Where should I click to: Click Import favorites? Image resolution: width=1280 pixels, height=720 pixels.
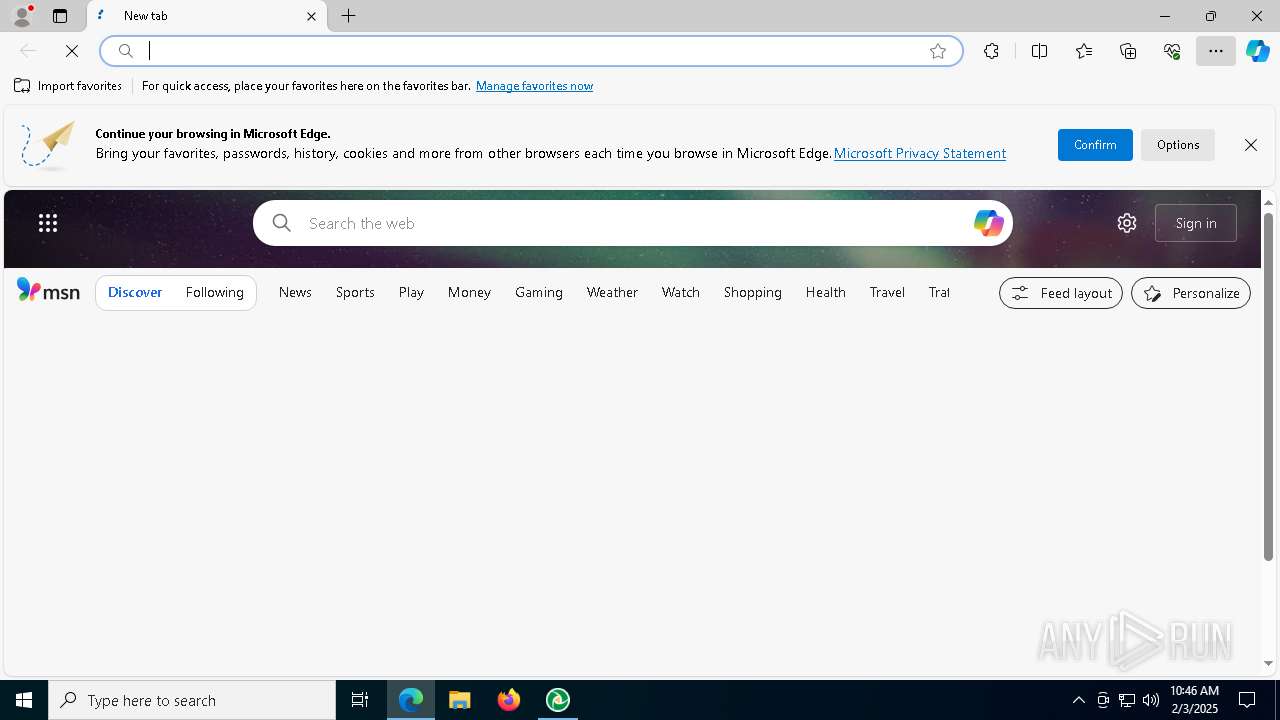point(68,86)
